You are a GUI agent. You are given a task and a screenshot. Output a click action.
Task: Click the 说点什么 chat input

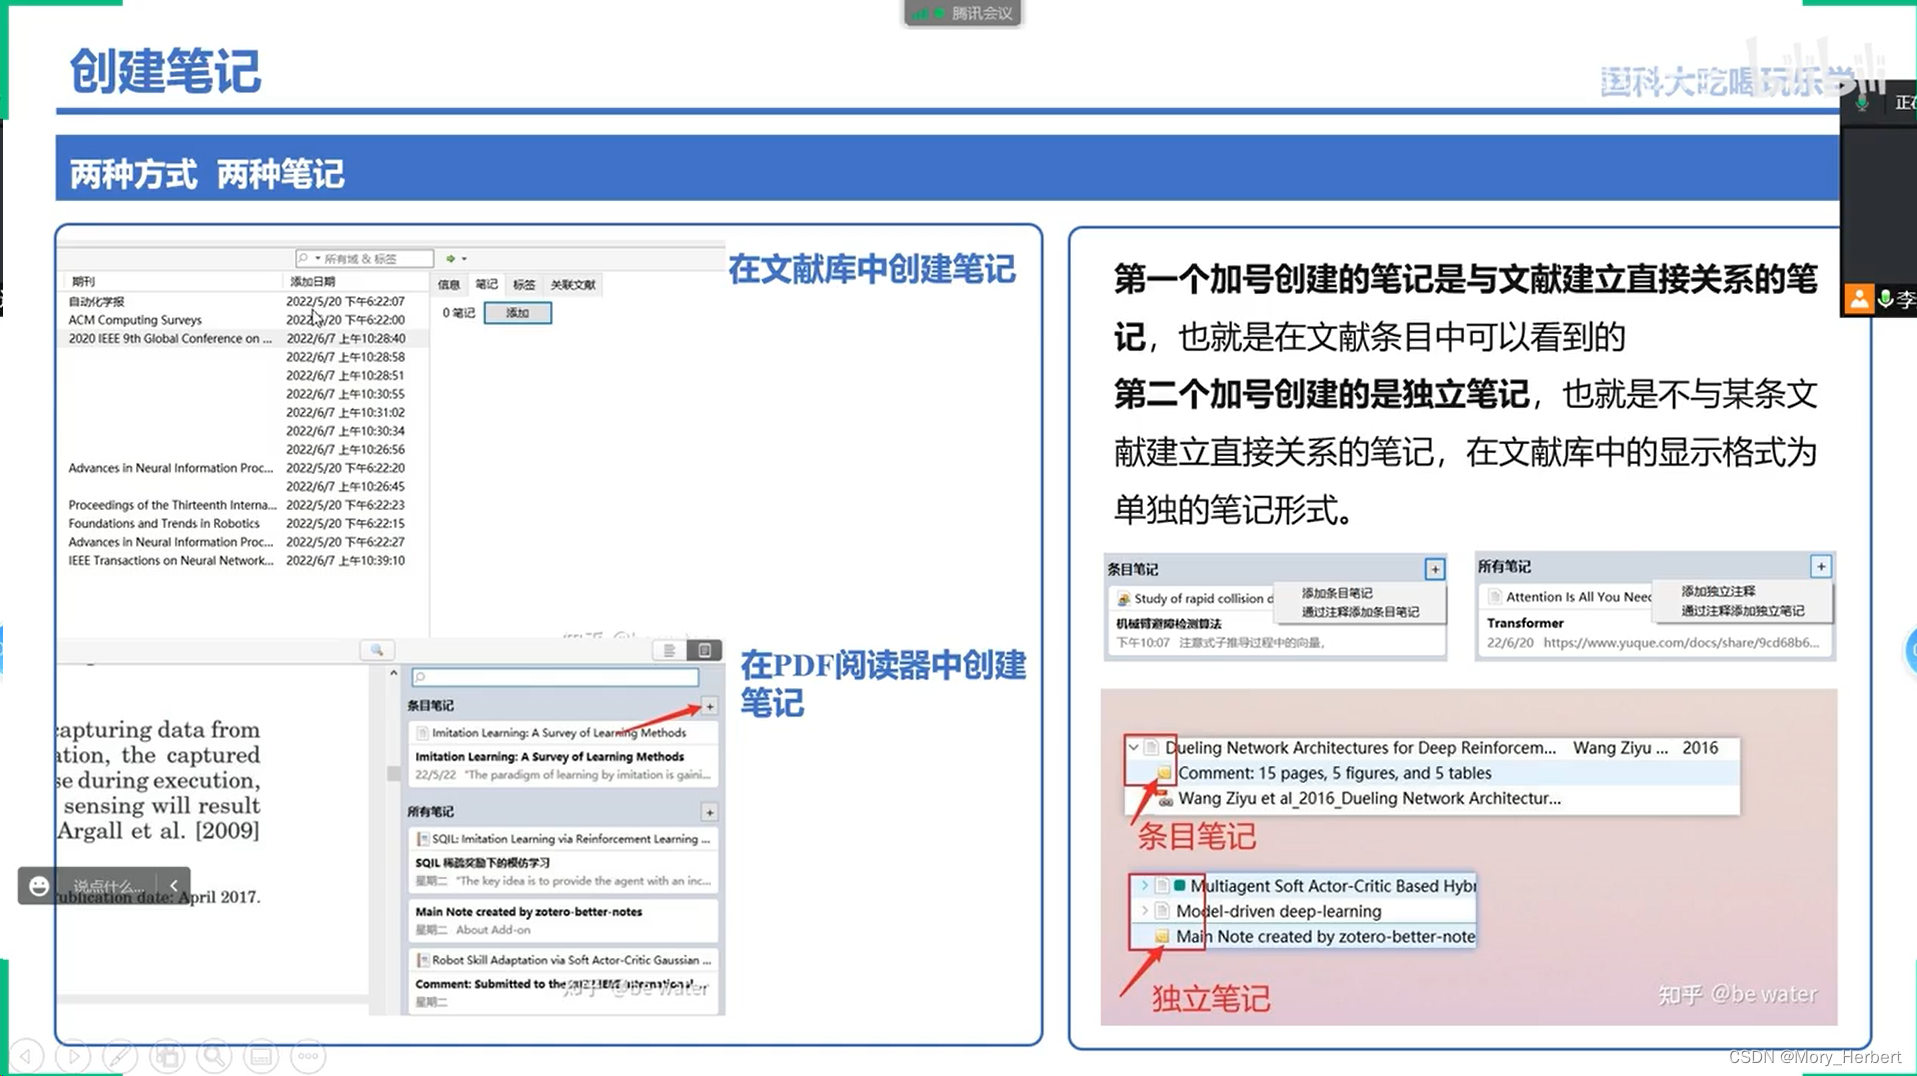pos(108,886)
